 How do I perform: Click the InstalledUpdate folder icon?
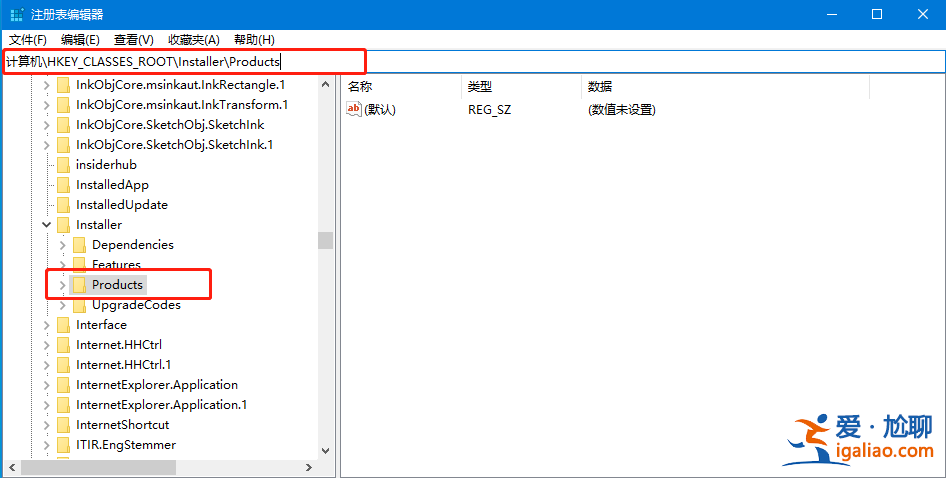point(63,205)
